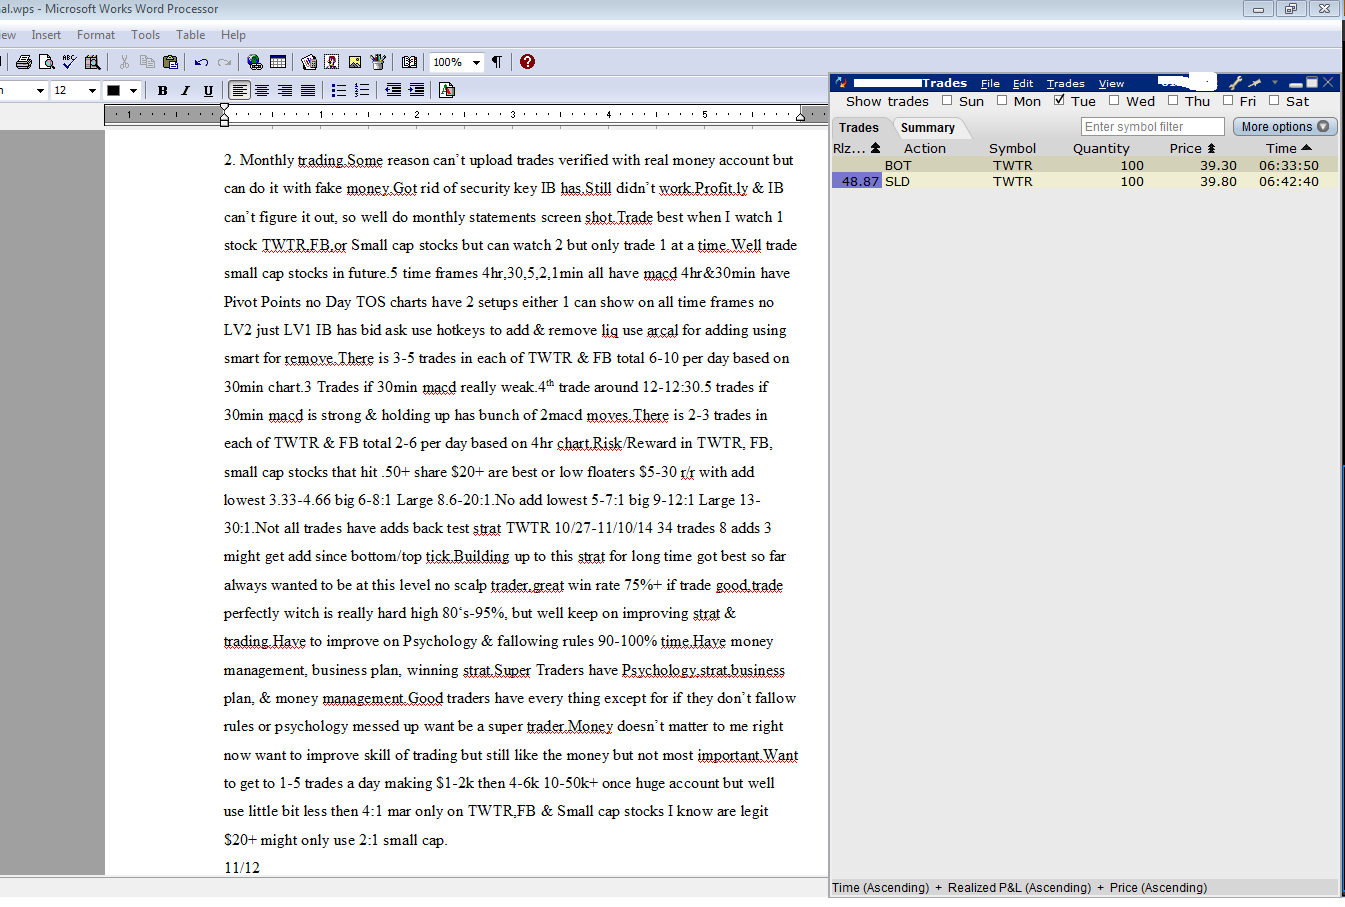This screenshot has width=1345, height=907.
Task: Switch to the Summary tab
Action: tap(927, 128)
